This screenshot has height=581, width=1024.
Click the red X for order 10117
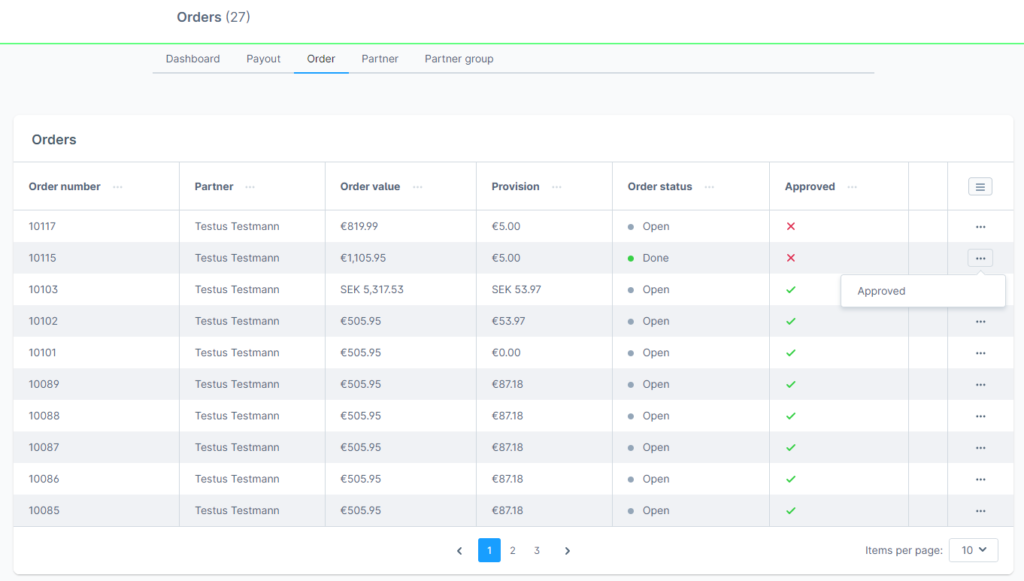tap(790, 227)
